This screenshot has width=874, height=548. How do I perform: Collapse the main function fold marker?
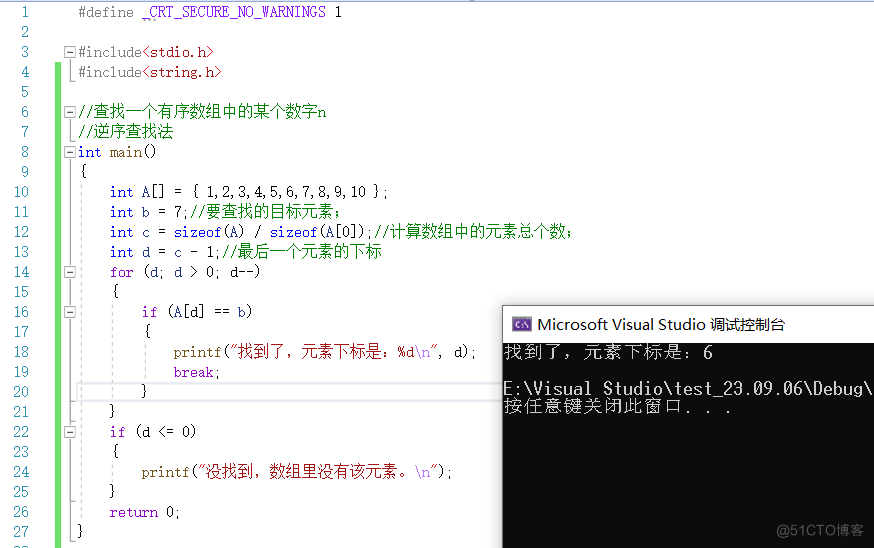[x=70, y=152]
